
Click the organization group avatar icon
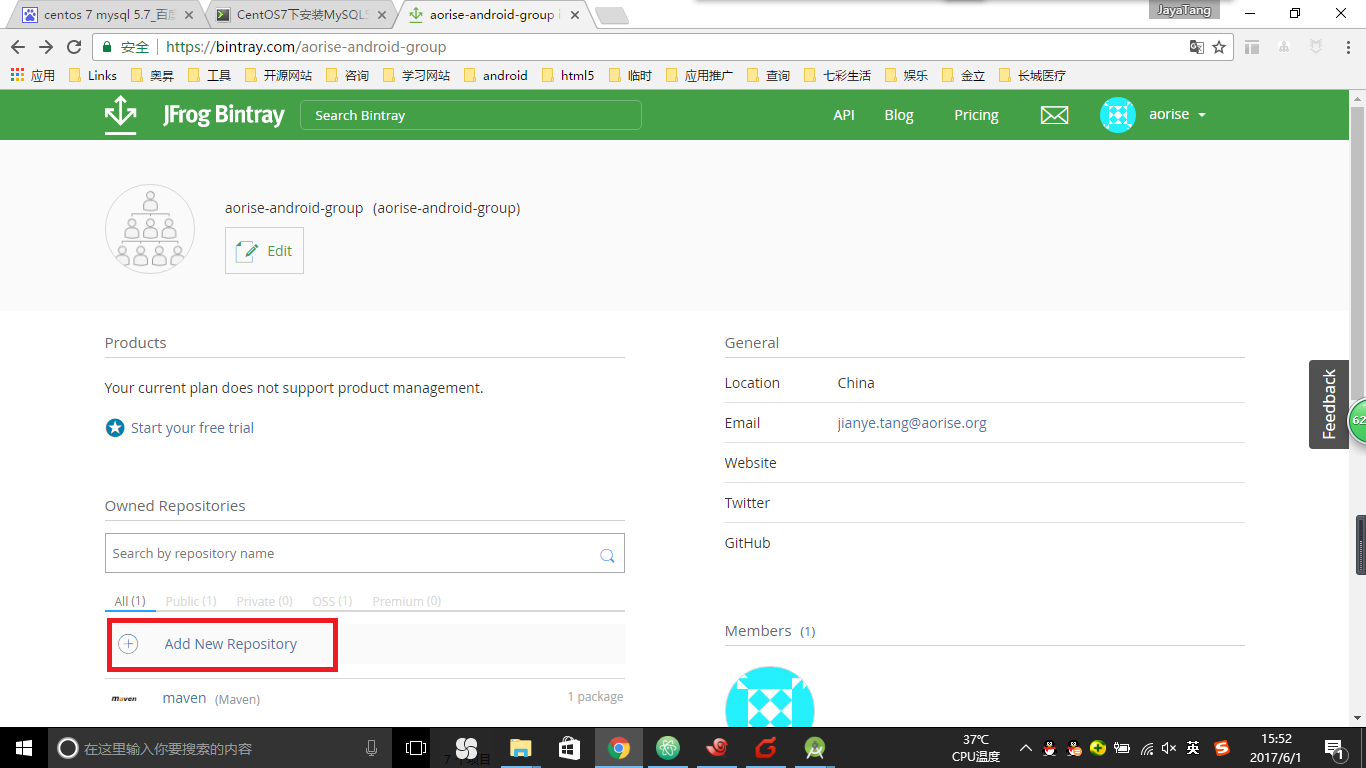pos(150,229)
